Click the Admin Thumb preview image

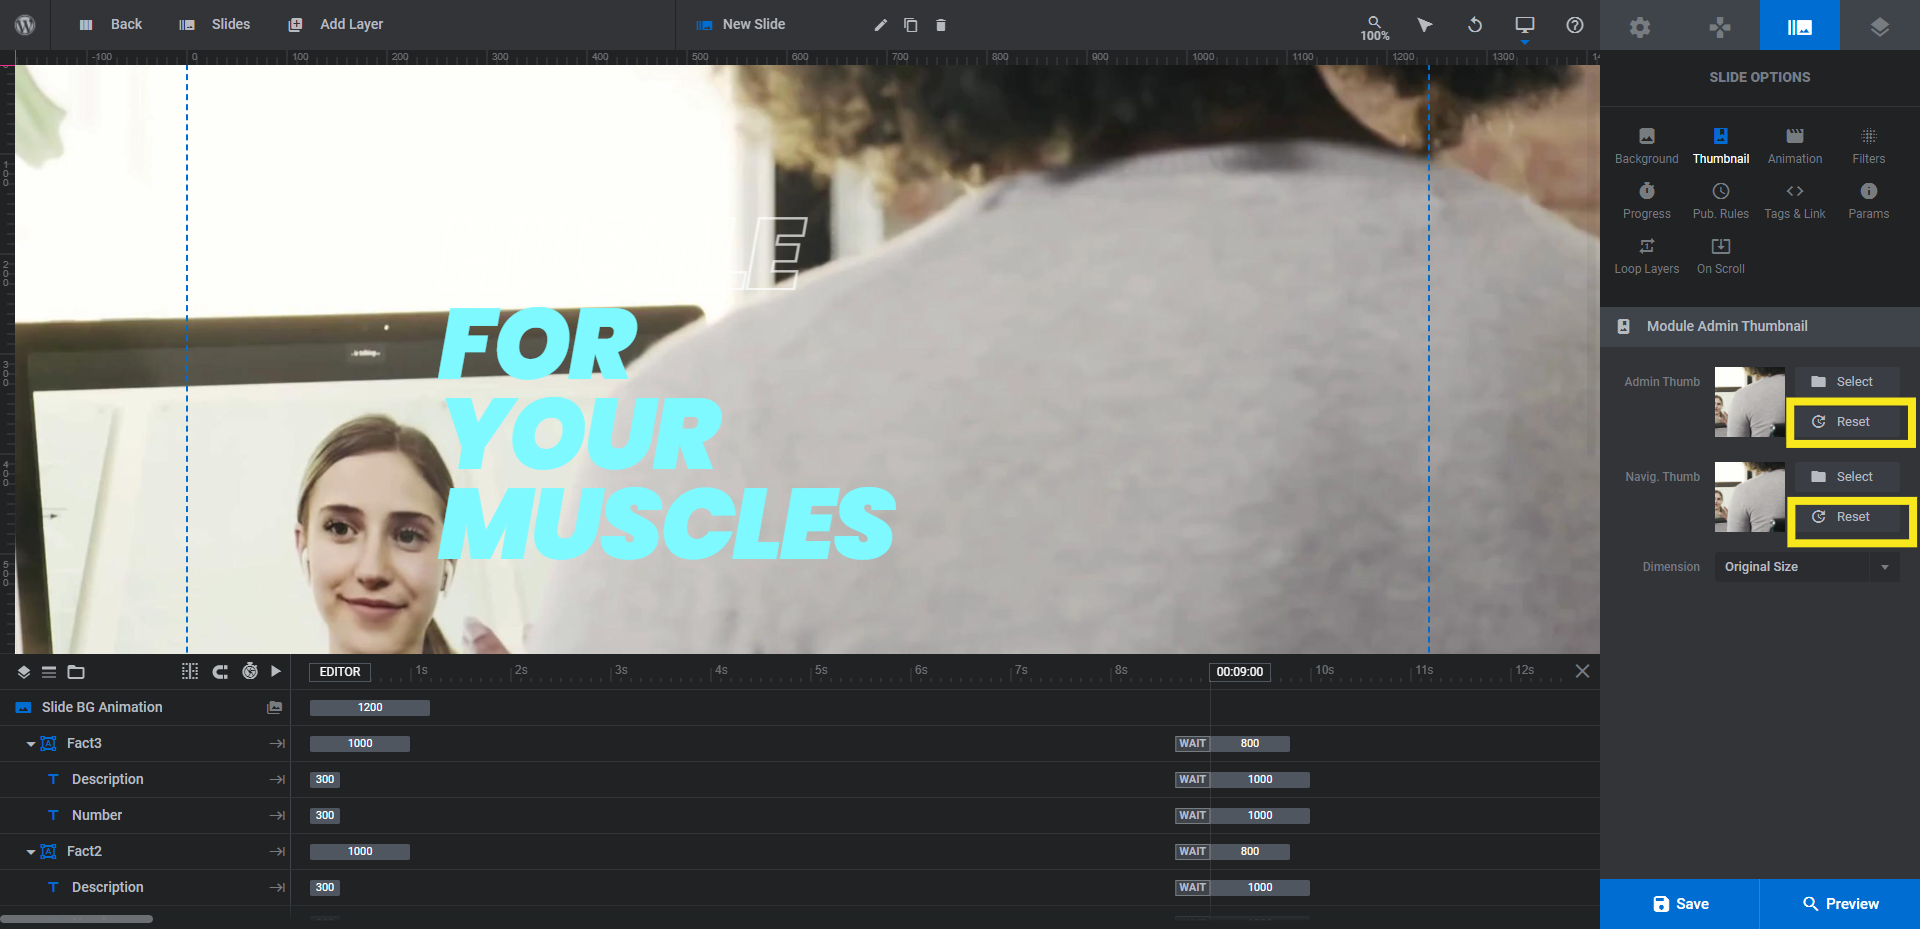coord(1750,402)
